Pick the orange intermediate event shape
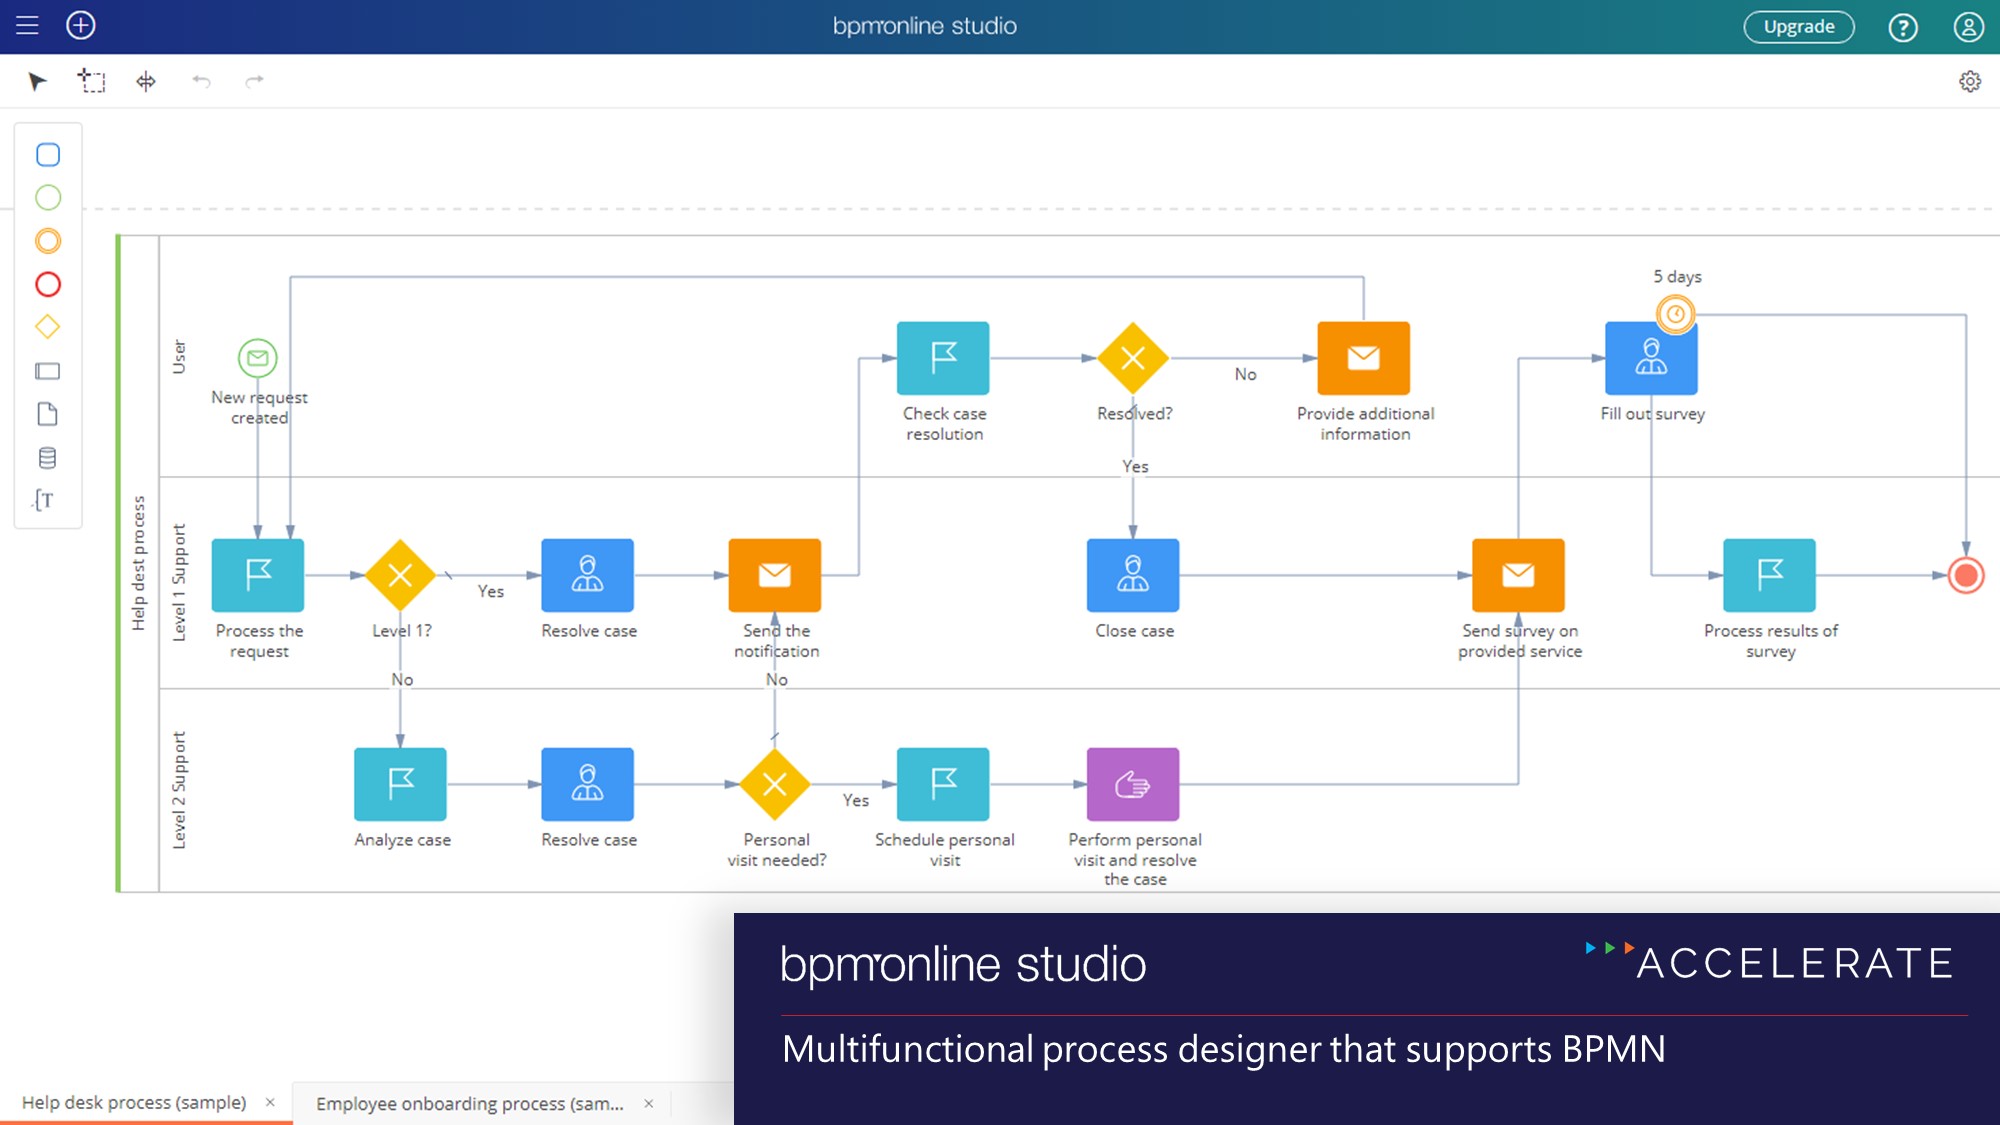The height and width of the screenshot is (1125, 2000). coord(48,241)
